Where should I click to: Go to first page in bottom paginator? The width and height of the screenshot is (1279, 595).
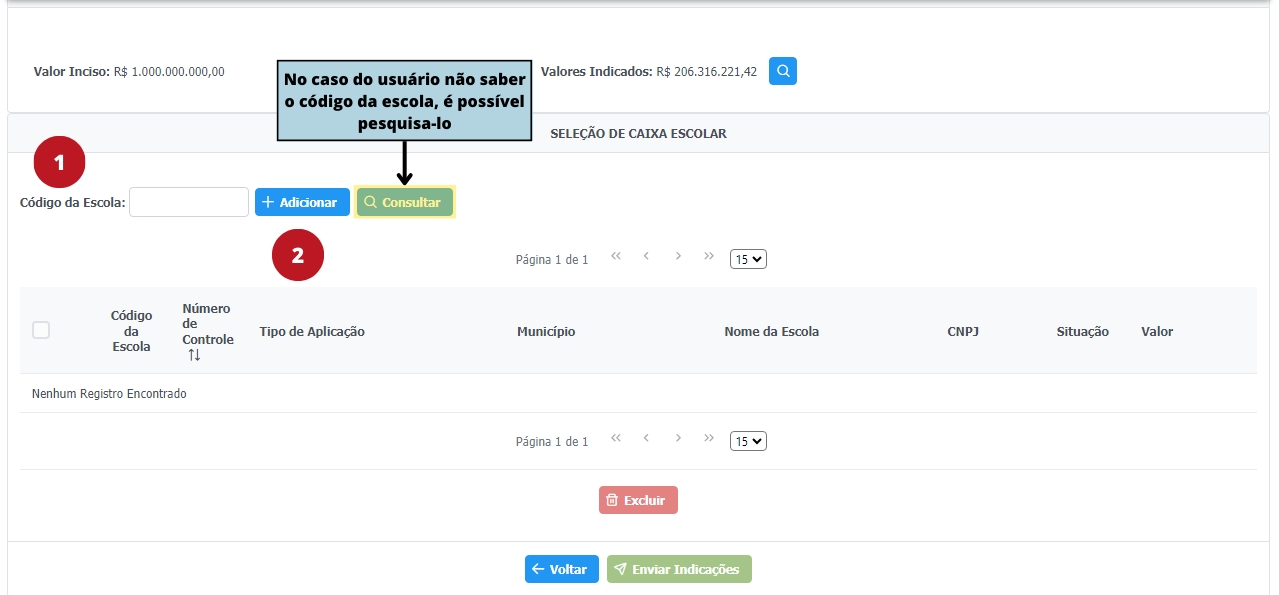616,438
